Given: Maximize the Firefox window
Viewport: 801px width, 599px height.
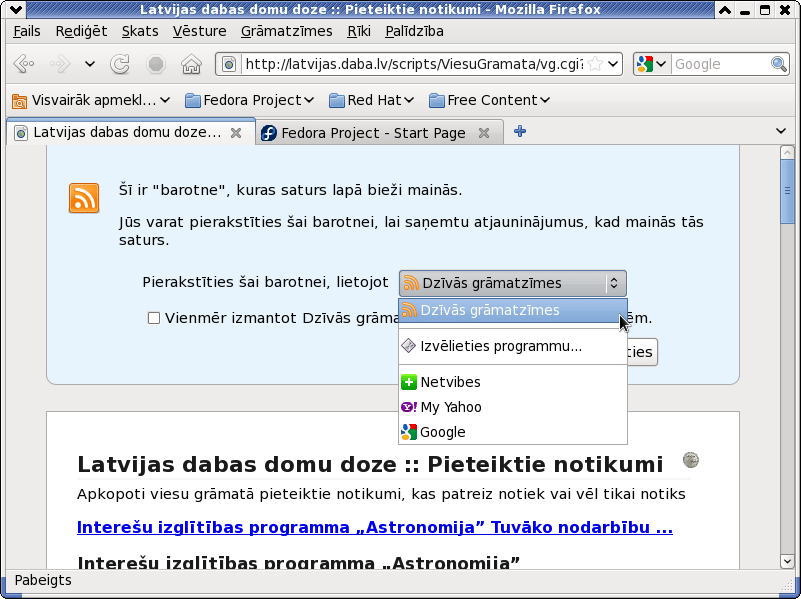Looking at the screenshot, I should pyautogui.click(x=765, y=9).
